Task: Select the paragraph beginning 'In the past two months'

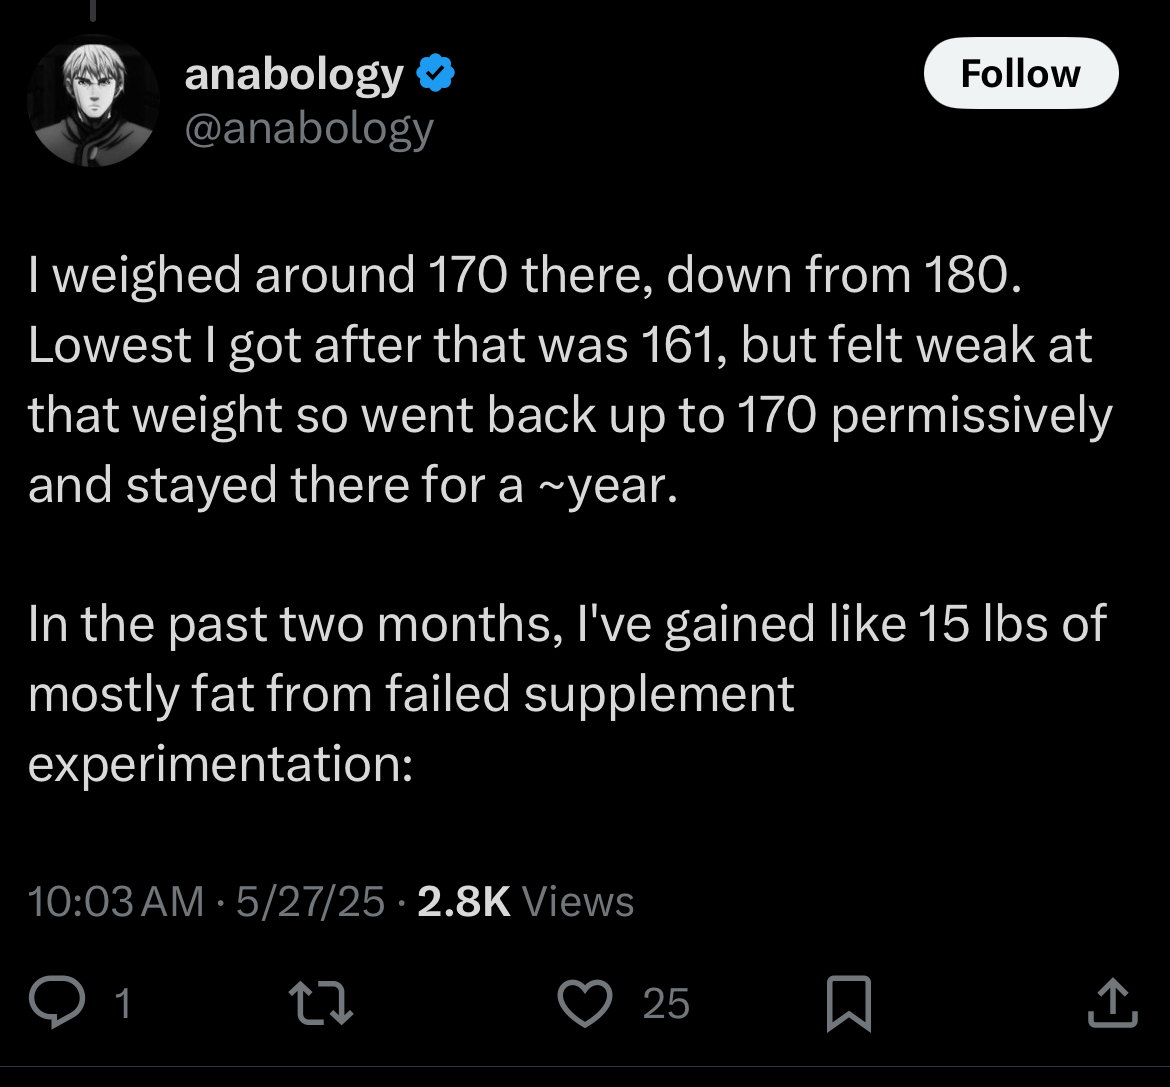Action: pos(567,694)
